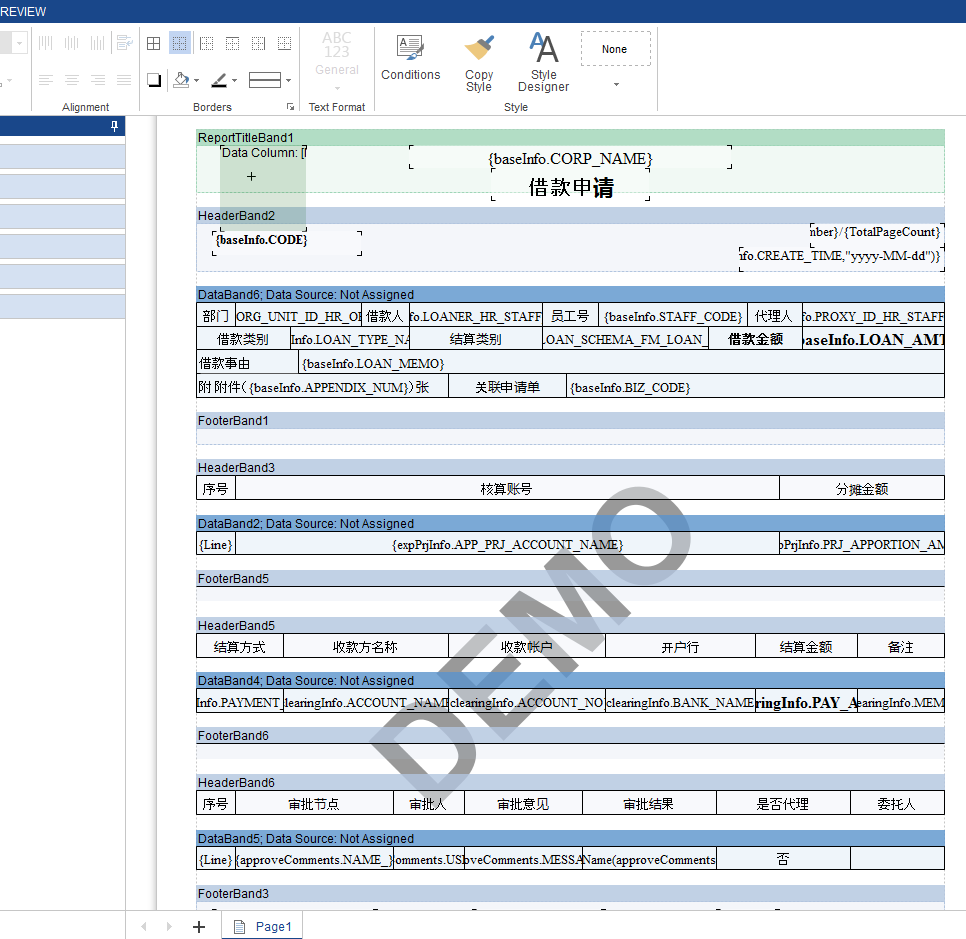Apply all borders to component
The width and height of the screenshot is (966, 939).
pyautogui.click(x=153, y=43)
